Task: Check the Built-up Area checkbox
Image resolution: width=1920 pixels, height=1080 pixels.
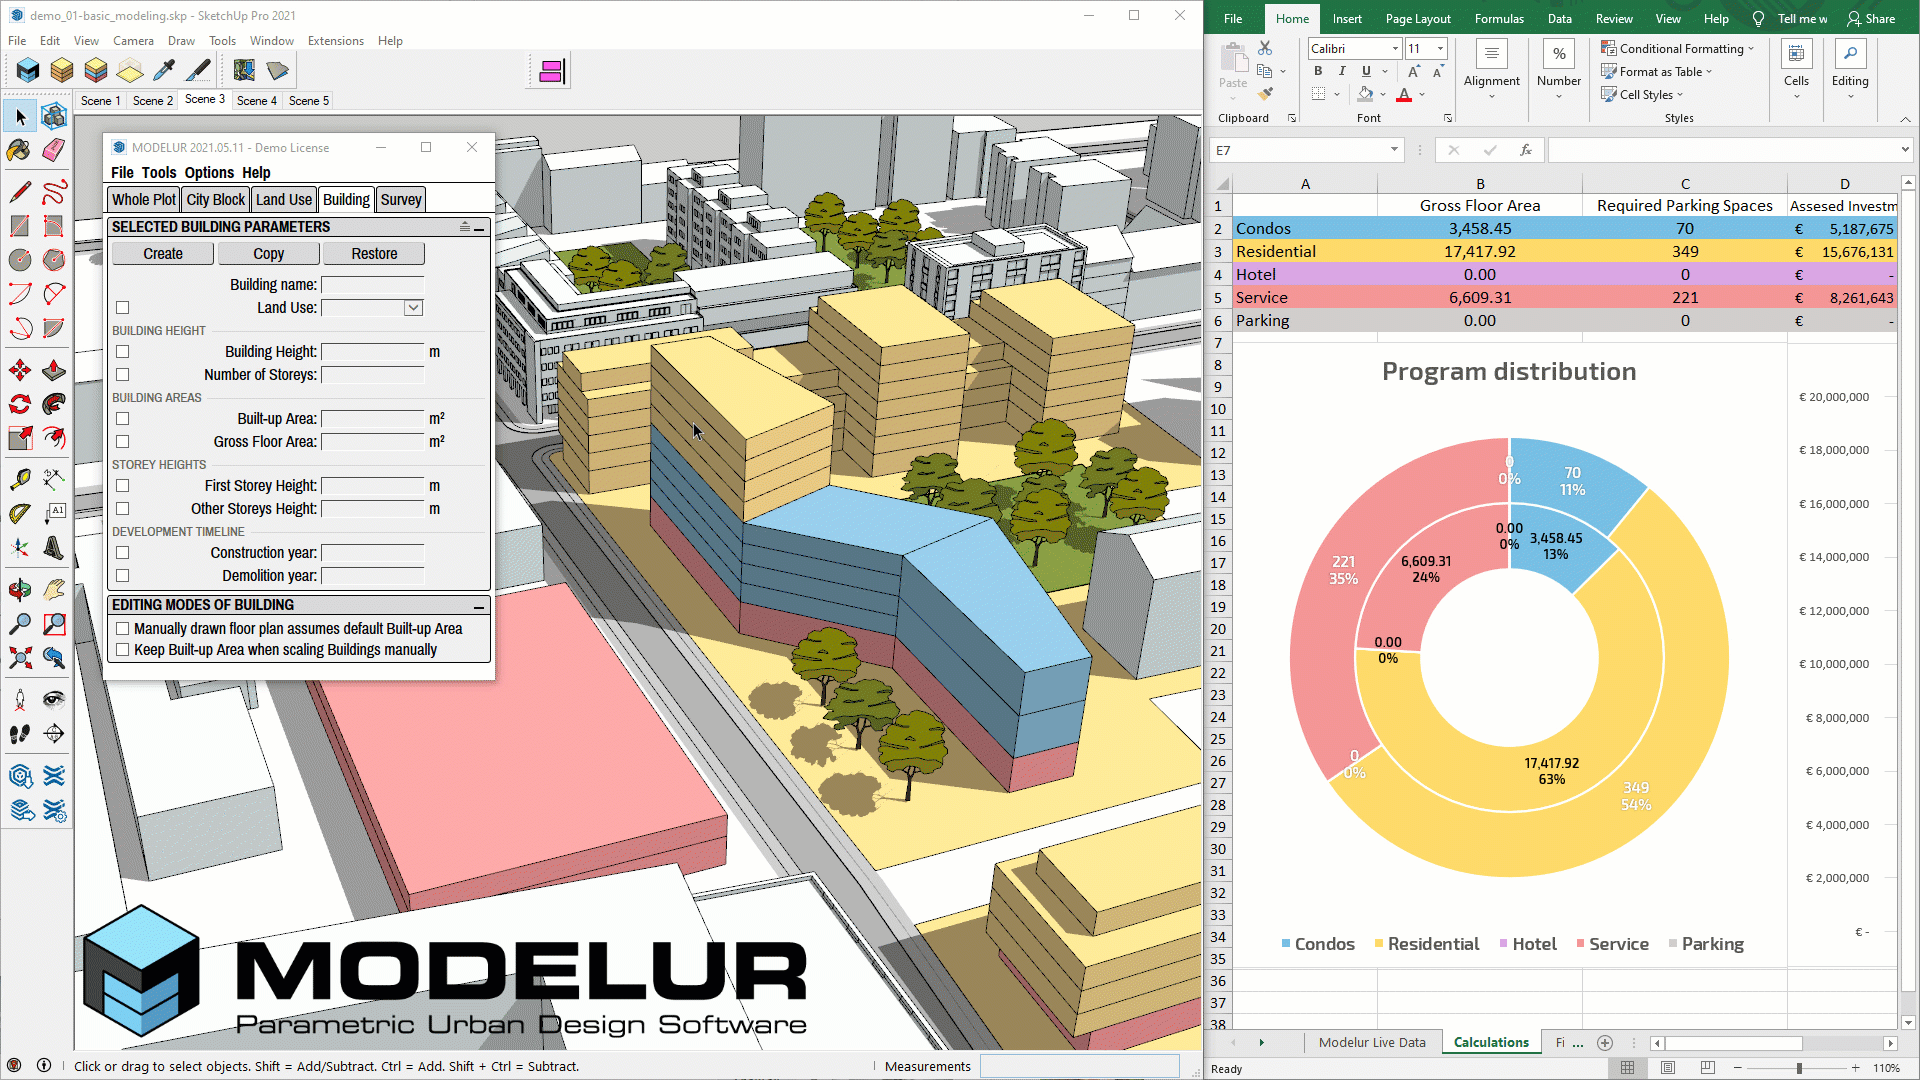Action: tap(123, 419)
